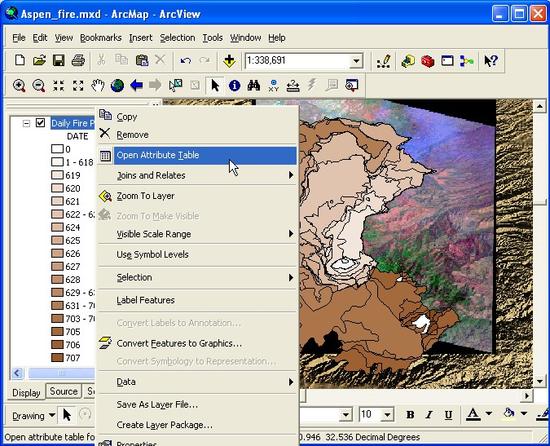Toggle bold text formatting button

(410, 415)
